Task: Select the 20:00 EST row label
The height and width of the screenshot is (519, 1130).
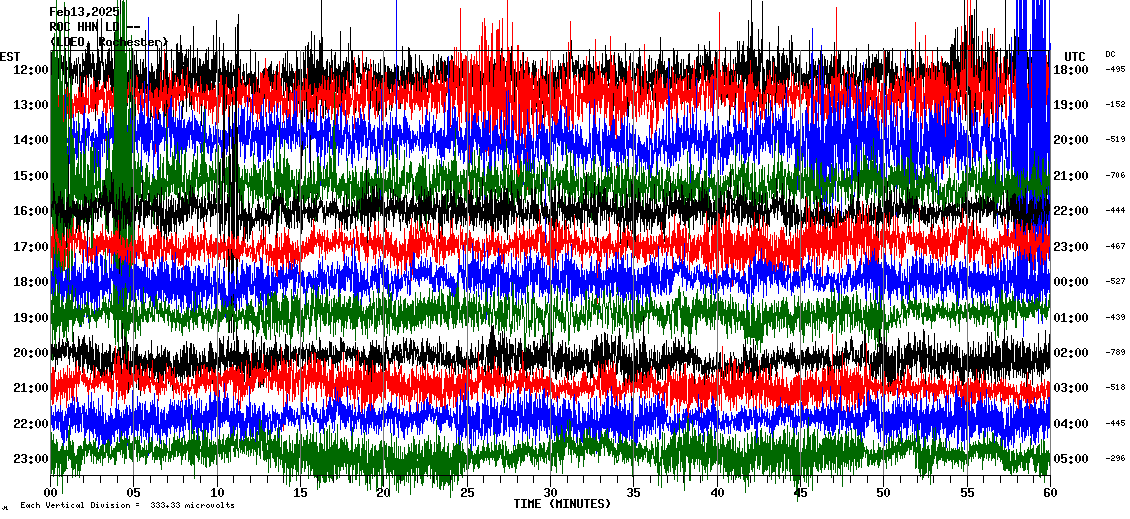Action: click(30, 352)
